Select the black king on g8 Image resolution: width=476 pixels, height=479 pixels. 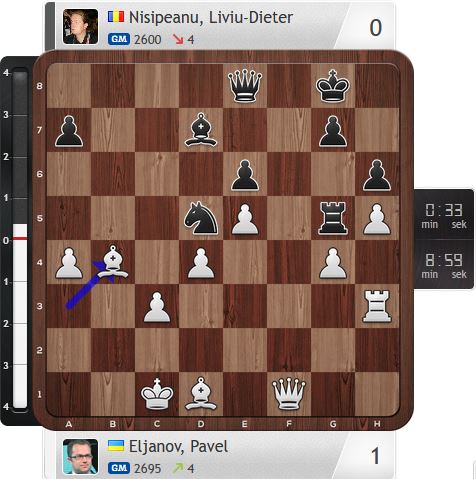[x=333, y=85]
